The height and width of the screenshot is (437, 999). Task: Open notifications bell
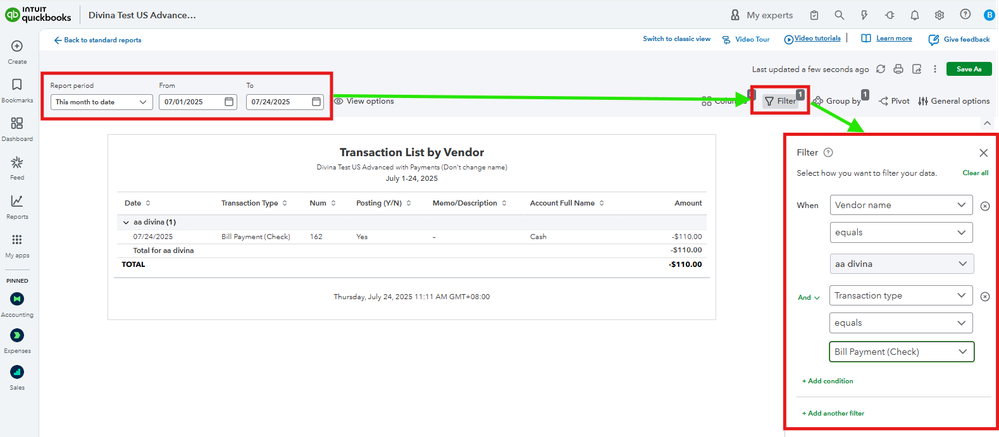click(914, 15)
